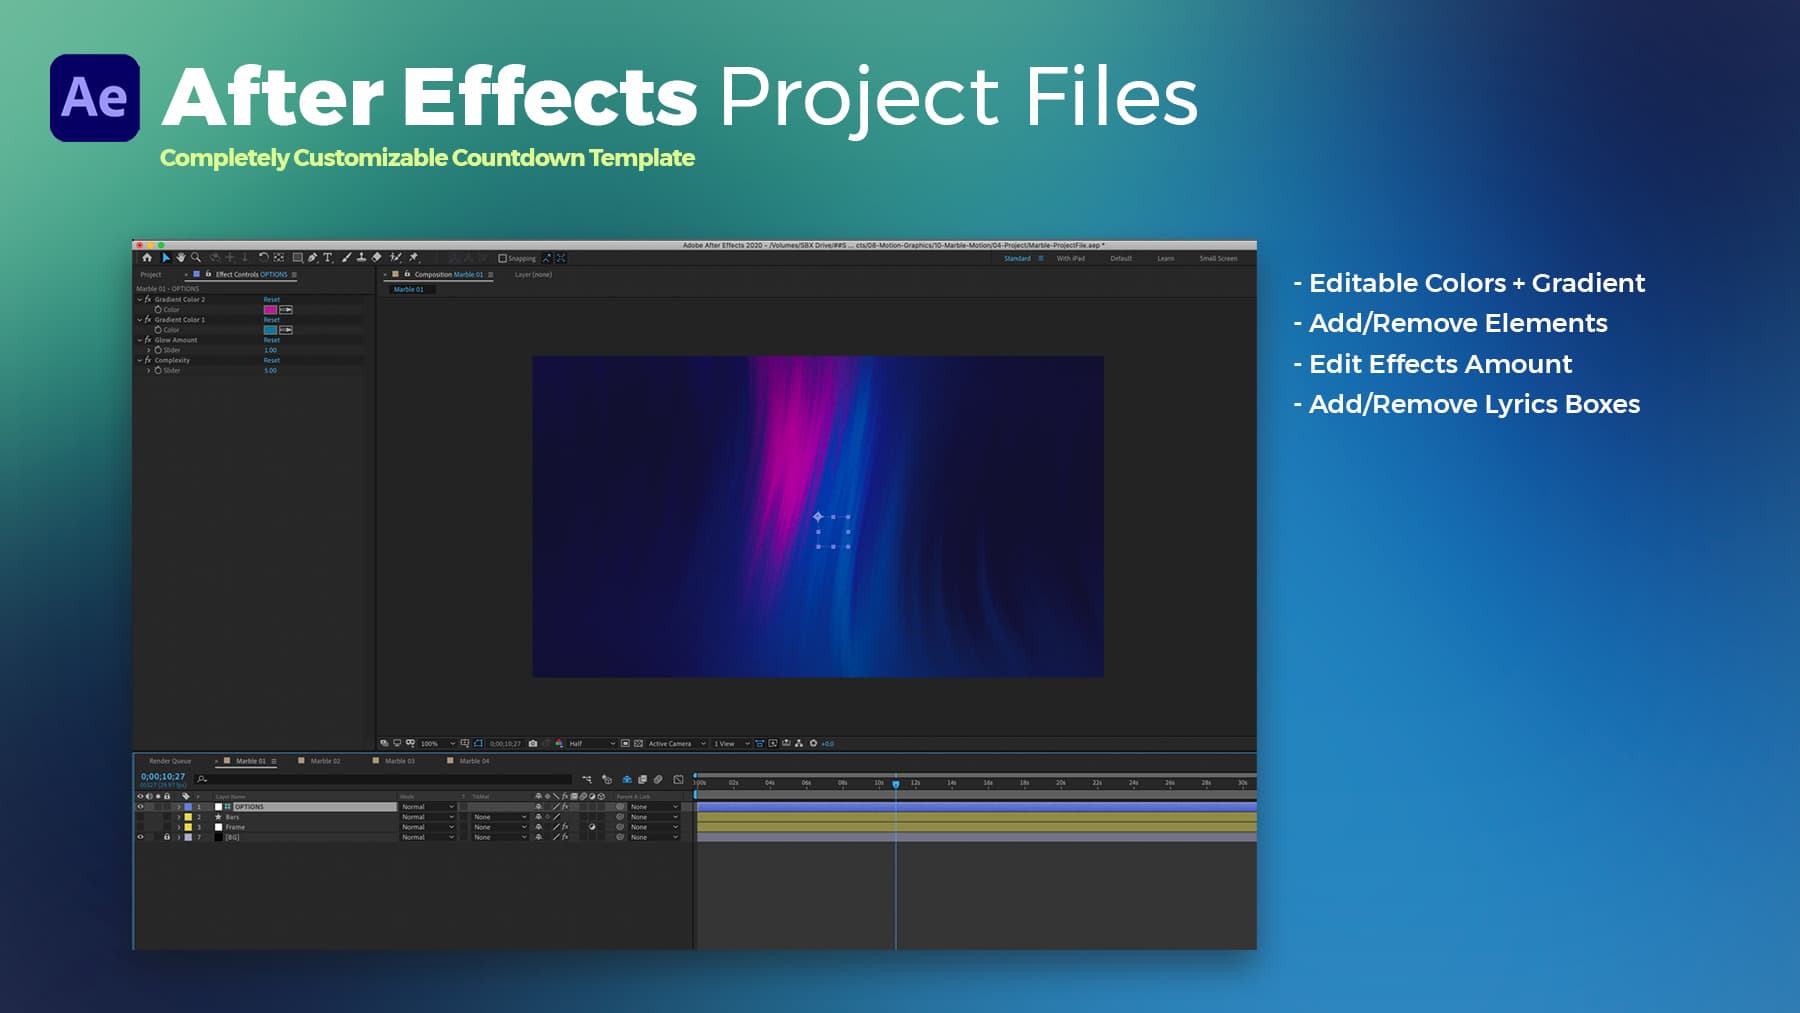Open the Marble 04 timeline tab
1800x1013 pixels.
(x=474, y=761)
